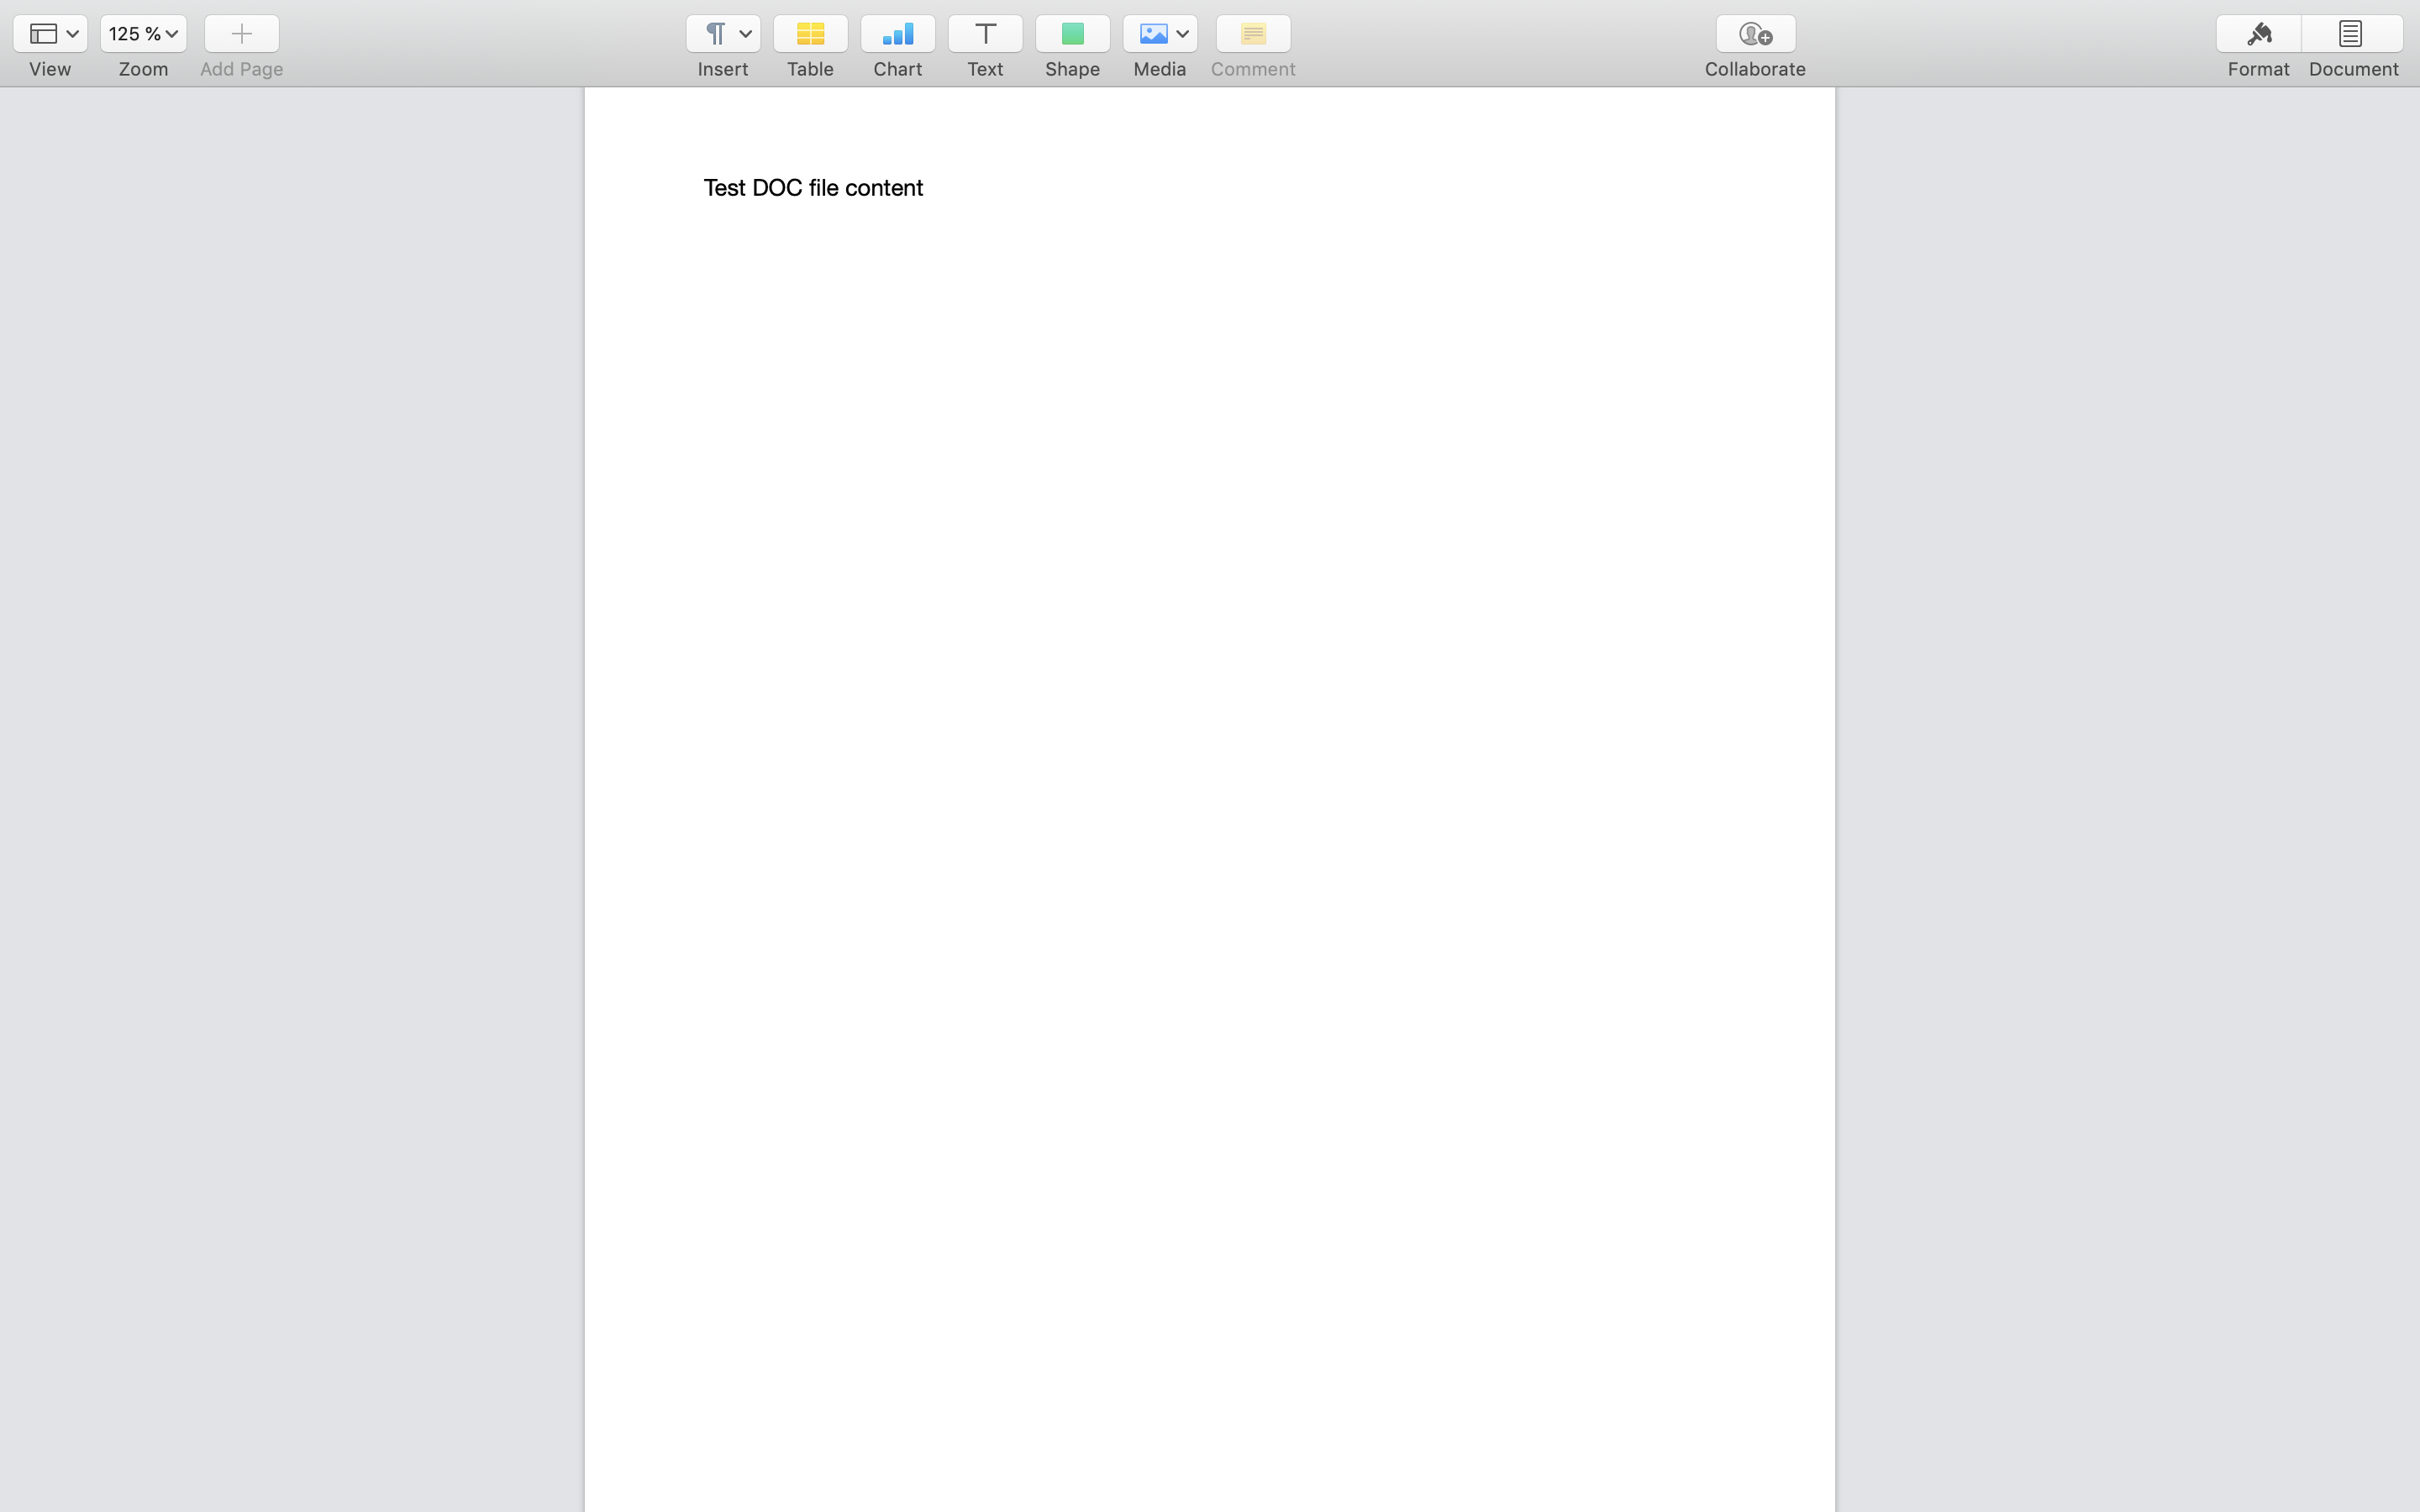Select the text Test DOC file content
The image size is (2420, 1512).
[x=812, y=187]
